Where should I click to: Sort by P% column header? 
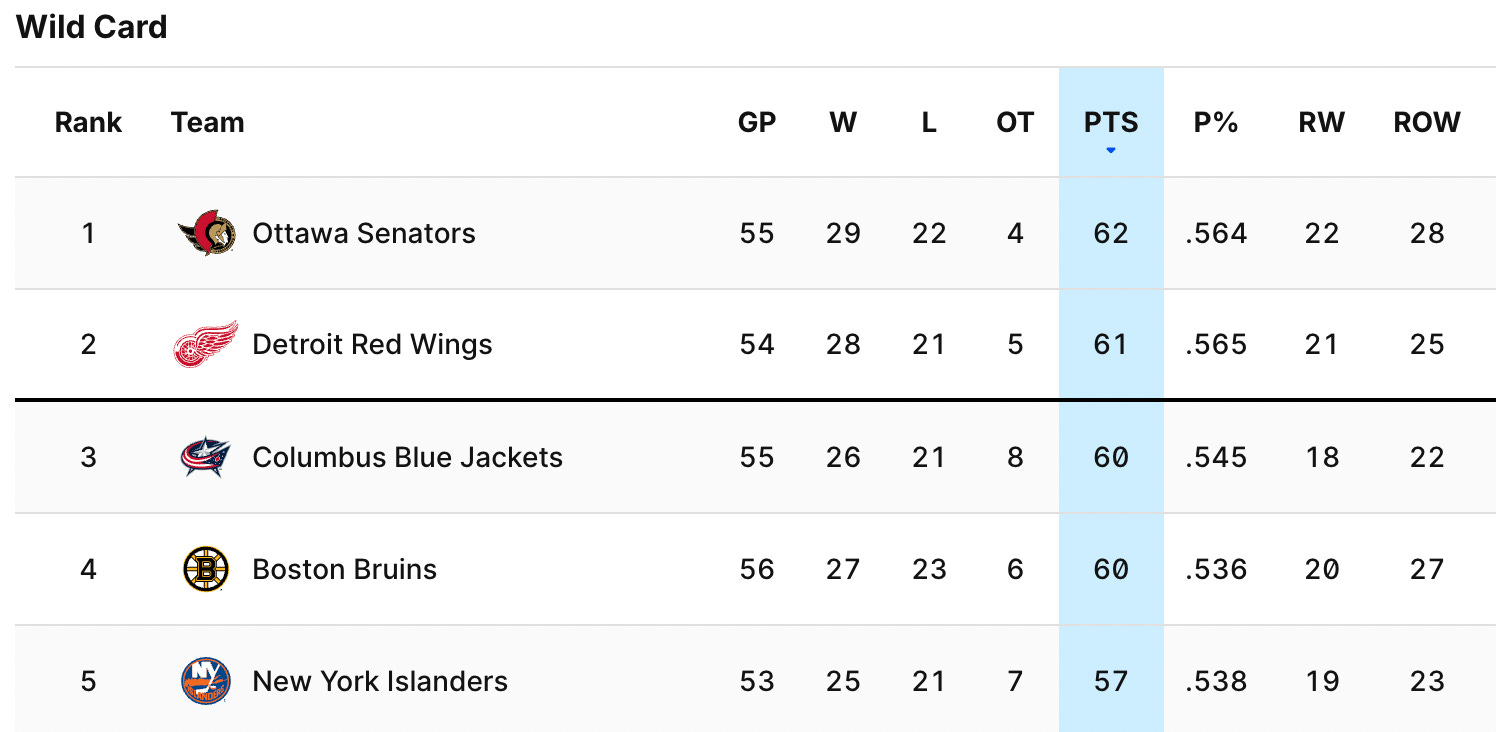[x=1216, y=123]
